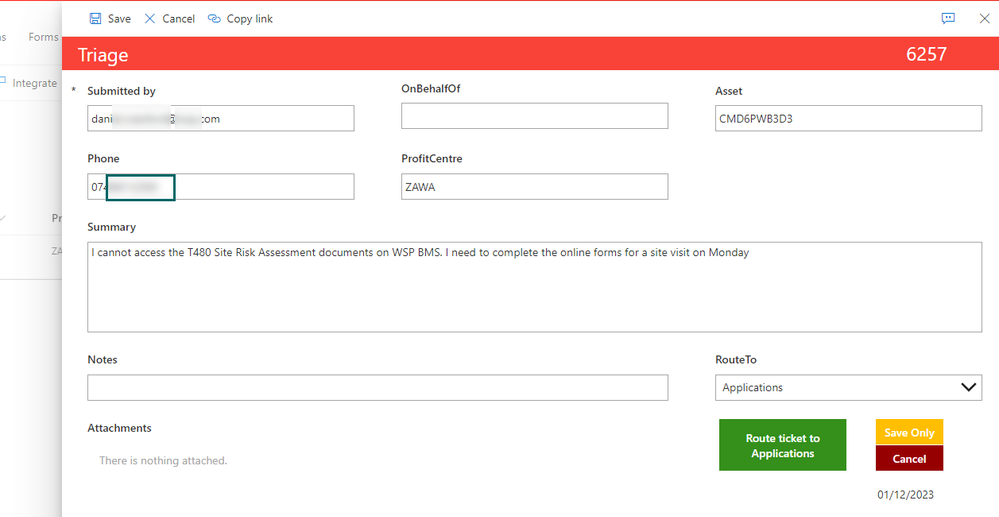Screen dimensions: 999x517
Task: Open the Forms tab behind the panel
Action: [x=43, y=37]
